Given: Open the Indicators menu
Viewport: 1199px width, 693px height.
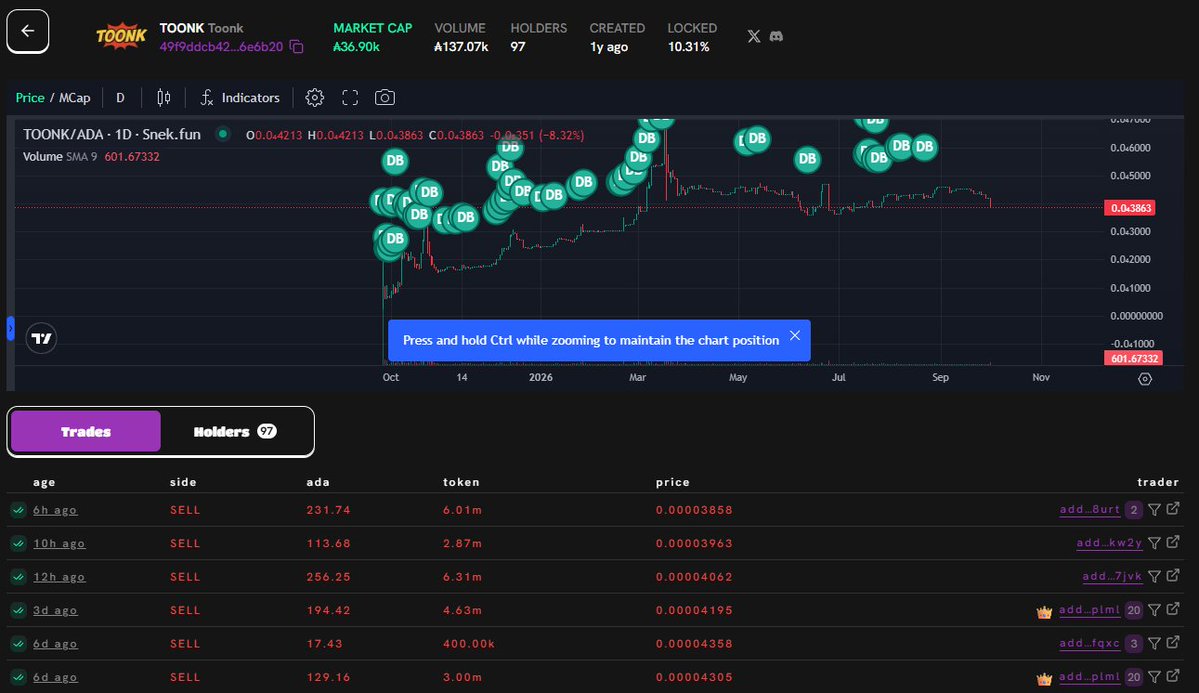Looking at the screenshot, I should point(240,97).
